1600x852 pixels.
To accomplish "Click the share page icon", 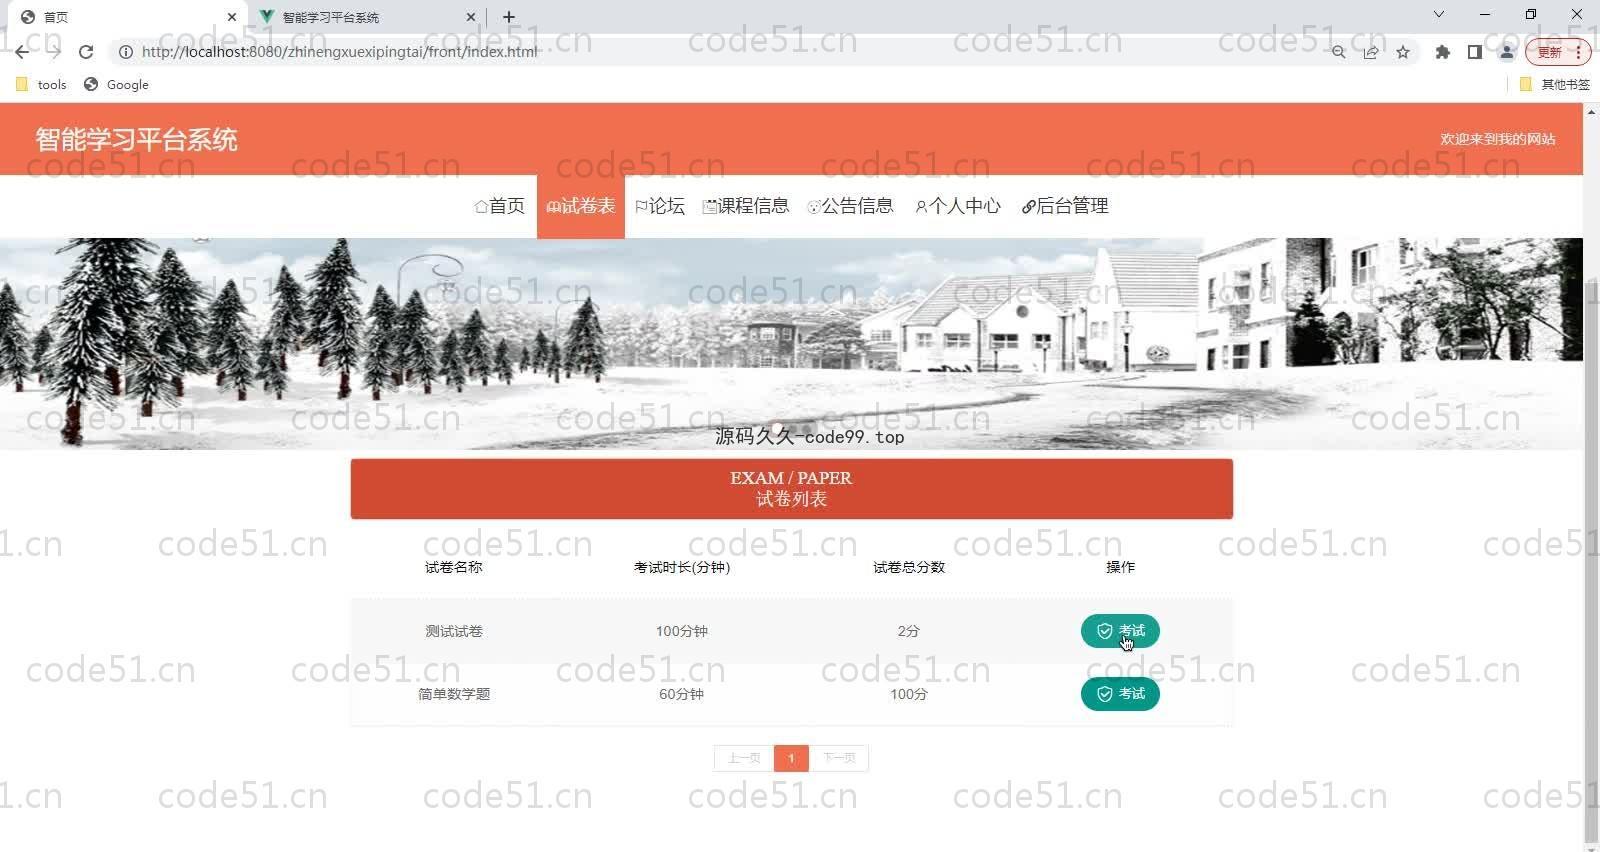I will (x=1370, y=52).
